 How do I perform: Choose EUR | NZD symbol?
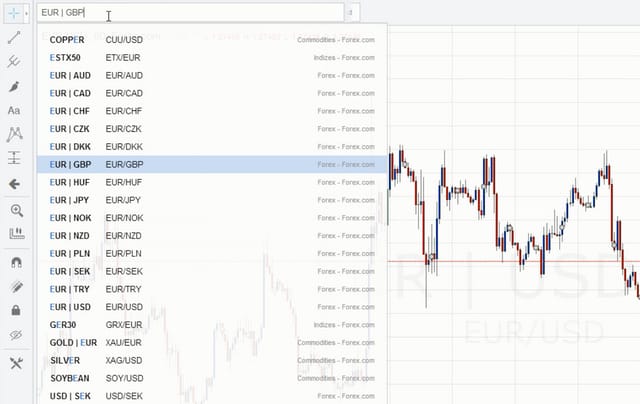(x=212, y=236)
